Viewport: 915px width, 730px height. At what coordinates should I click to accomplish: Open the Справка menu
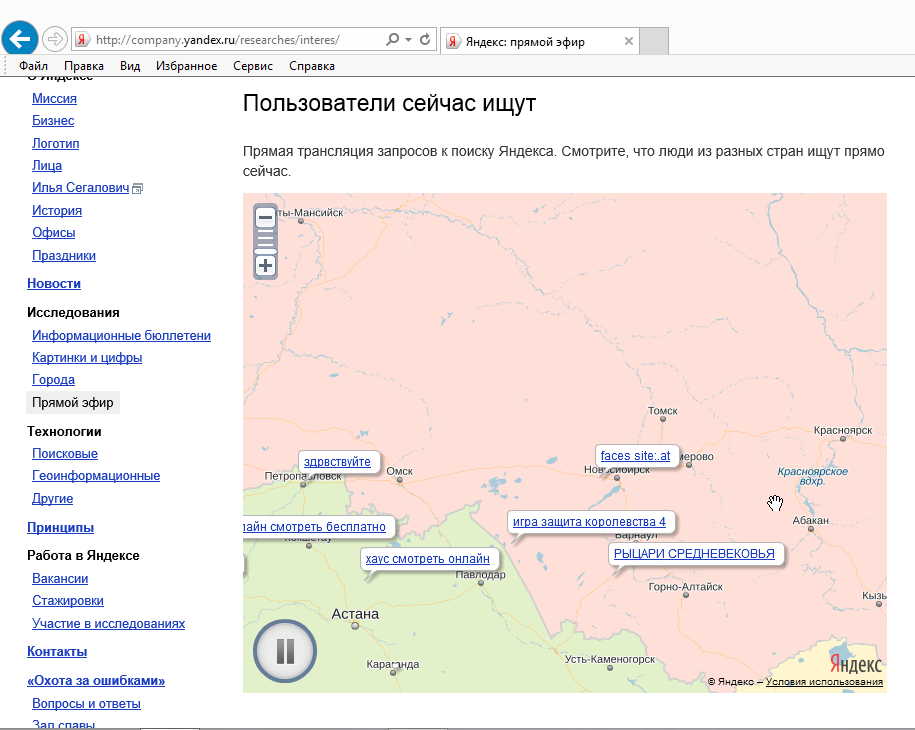[x=312, y=66]
